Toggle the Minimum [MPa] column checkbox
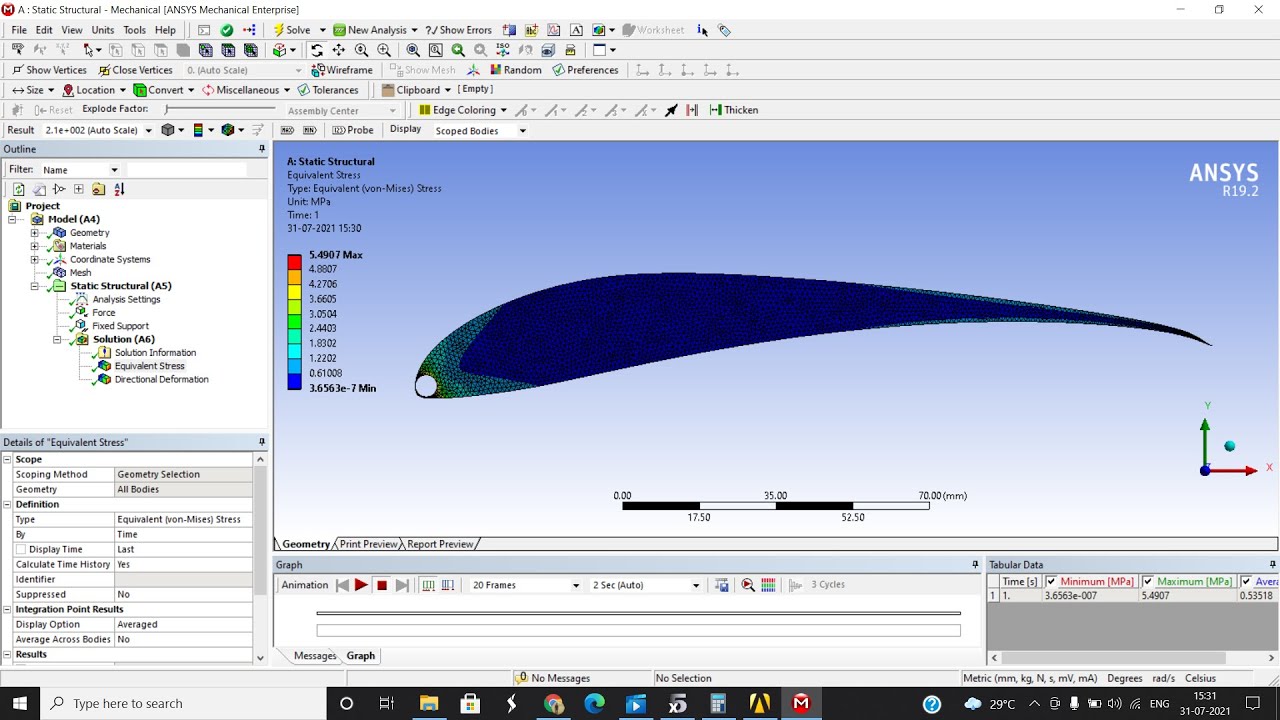The image size is (1280, 720). click(x=1051, y=581)
